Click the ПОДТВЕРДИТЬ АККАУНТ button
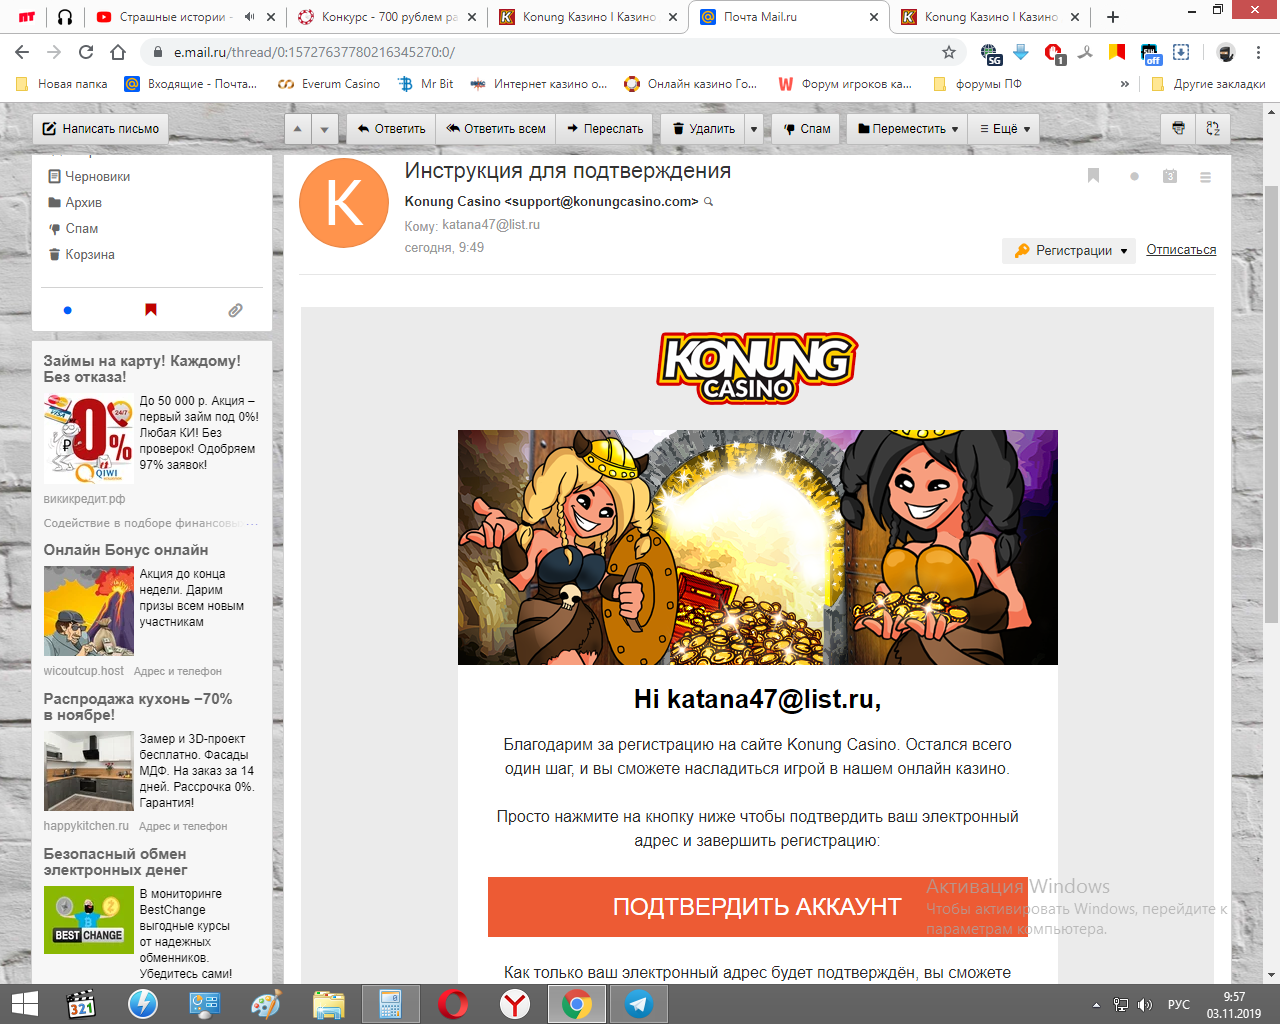1280x1024 pixels. pos(757,907)
